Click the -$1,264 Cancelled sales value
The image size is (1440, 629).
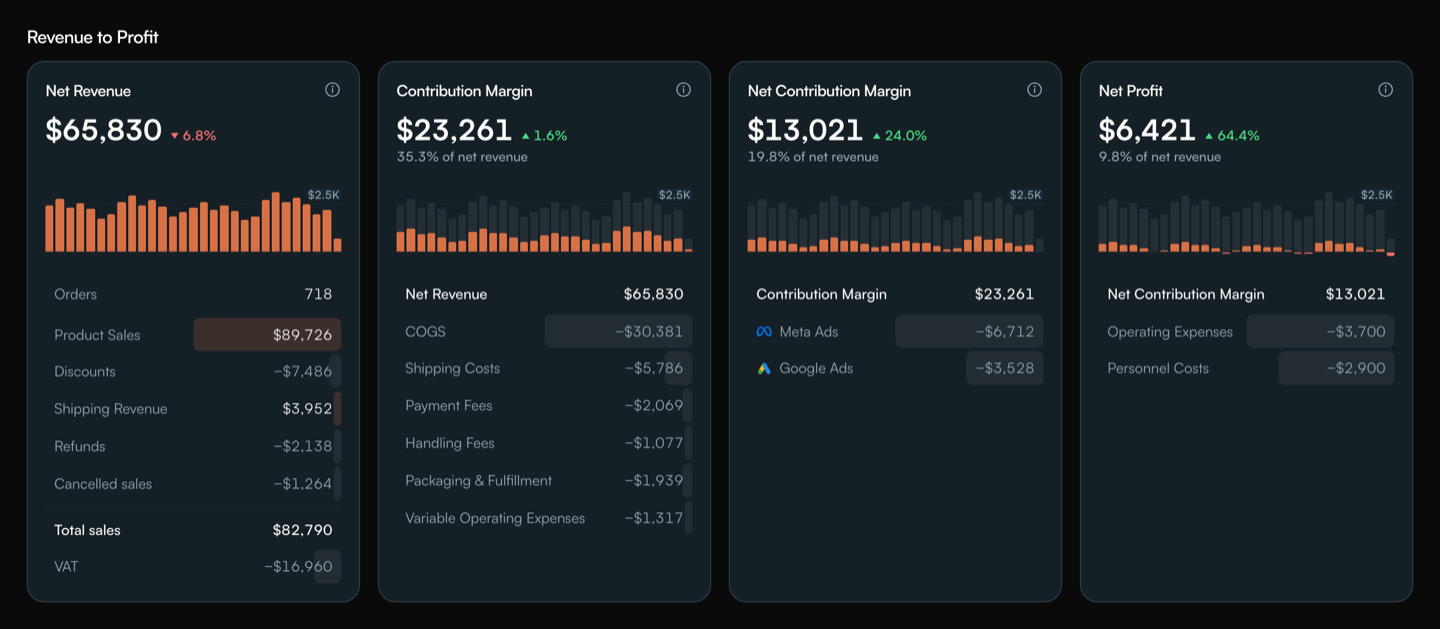point(303,484)
